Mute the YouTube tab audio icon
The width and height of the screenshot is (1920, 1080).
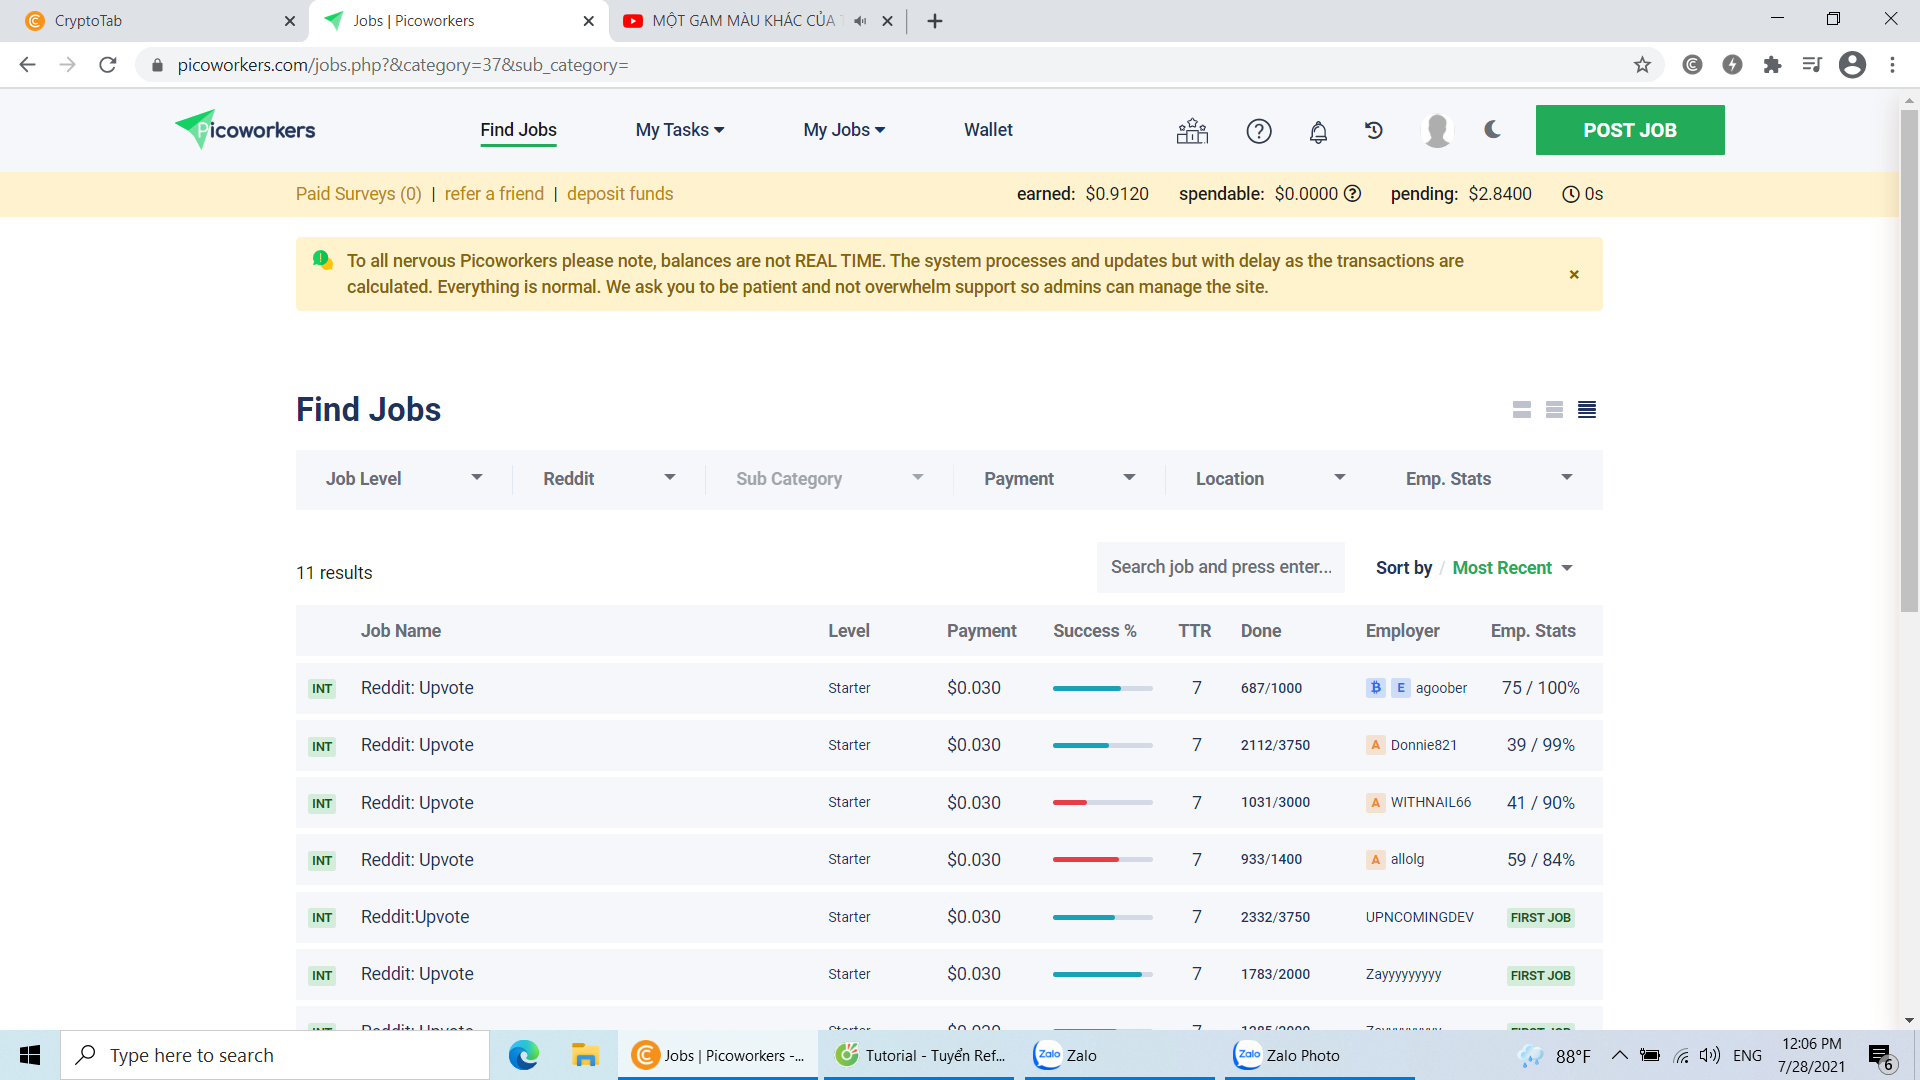860,21
